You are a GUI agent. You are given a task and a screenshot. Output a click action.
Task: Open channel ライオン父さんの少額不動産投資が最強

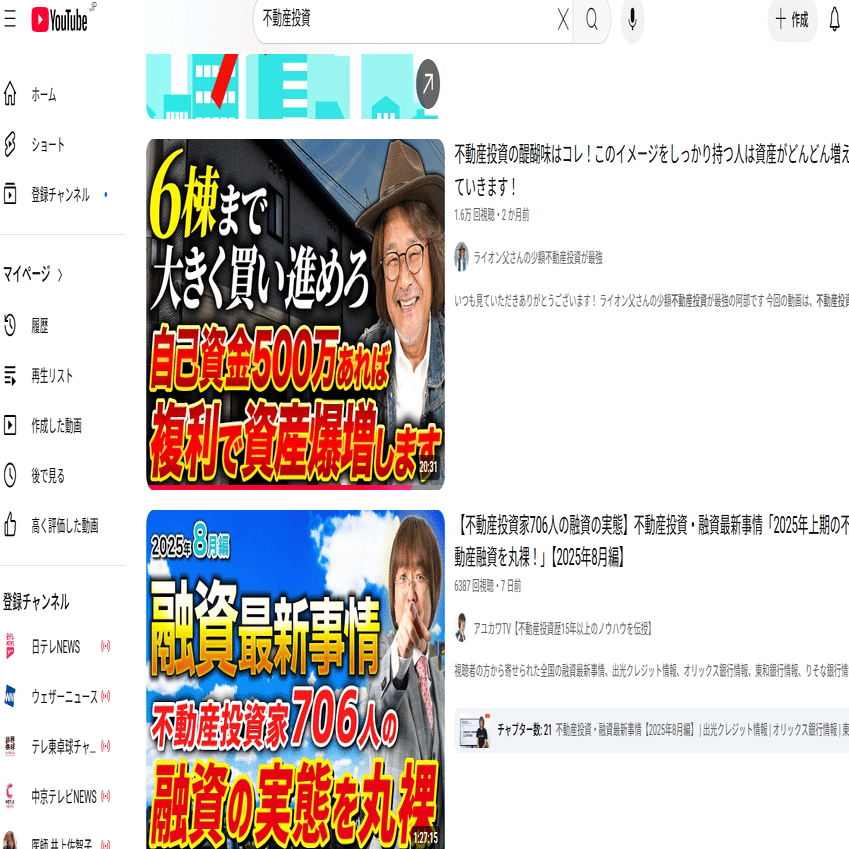[538, 258]
